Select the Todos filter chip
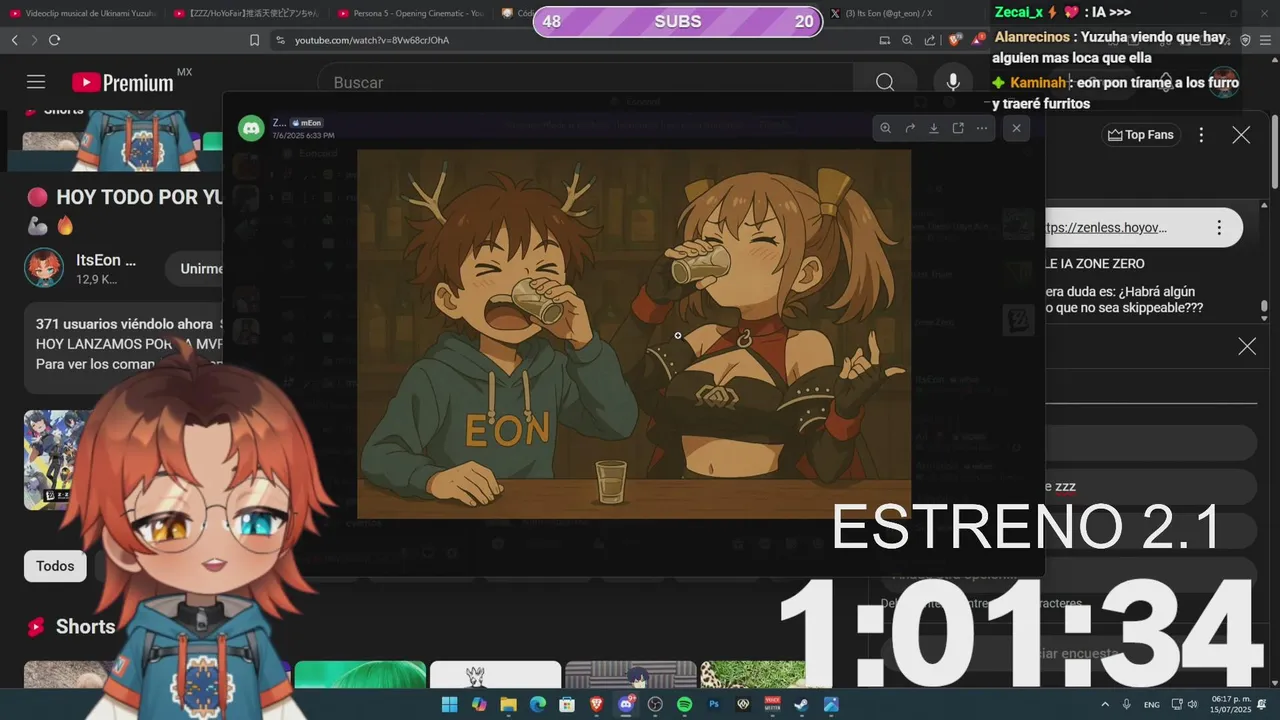The height and width of the screenshot is (720, 1280). coord(55,566)
